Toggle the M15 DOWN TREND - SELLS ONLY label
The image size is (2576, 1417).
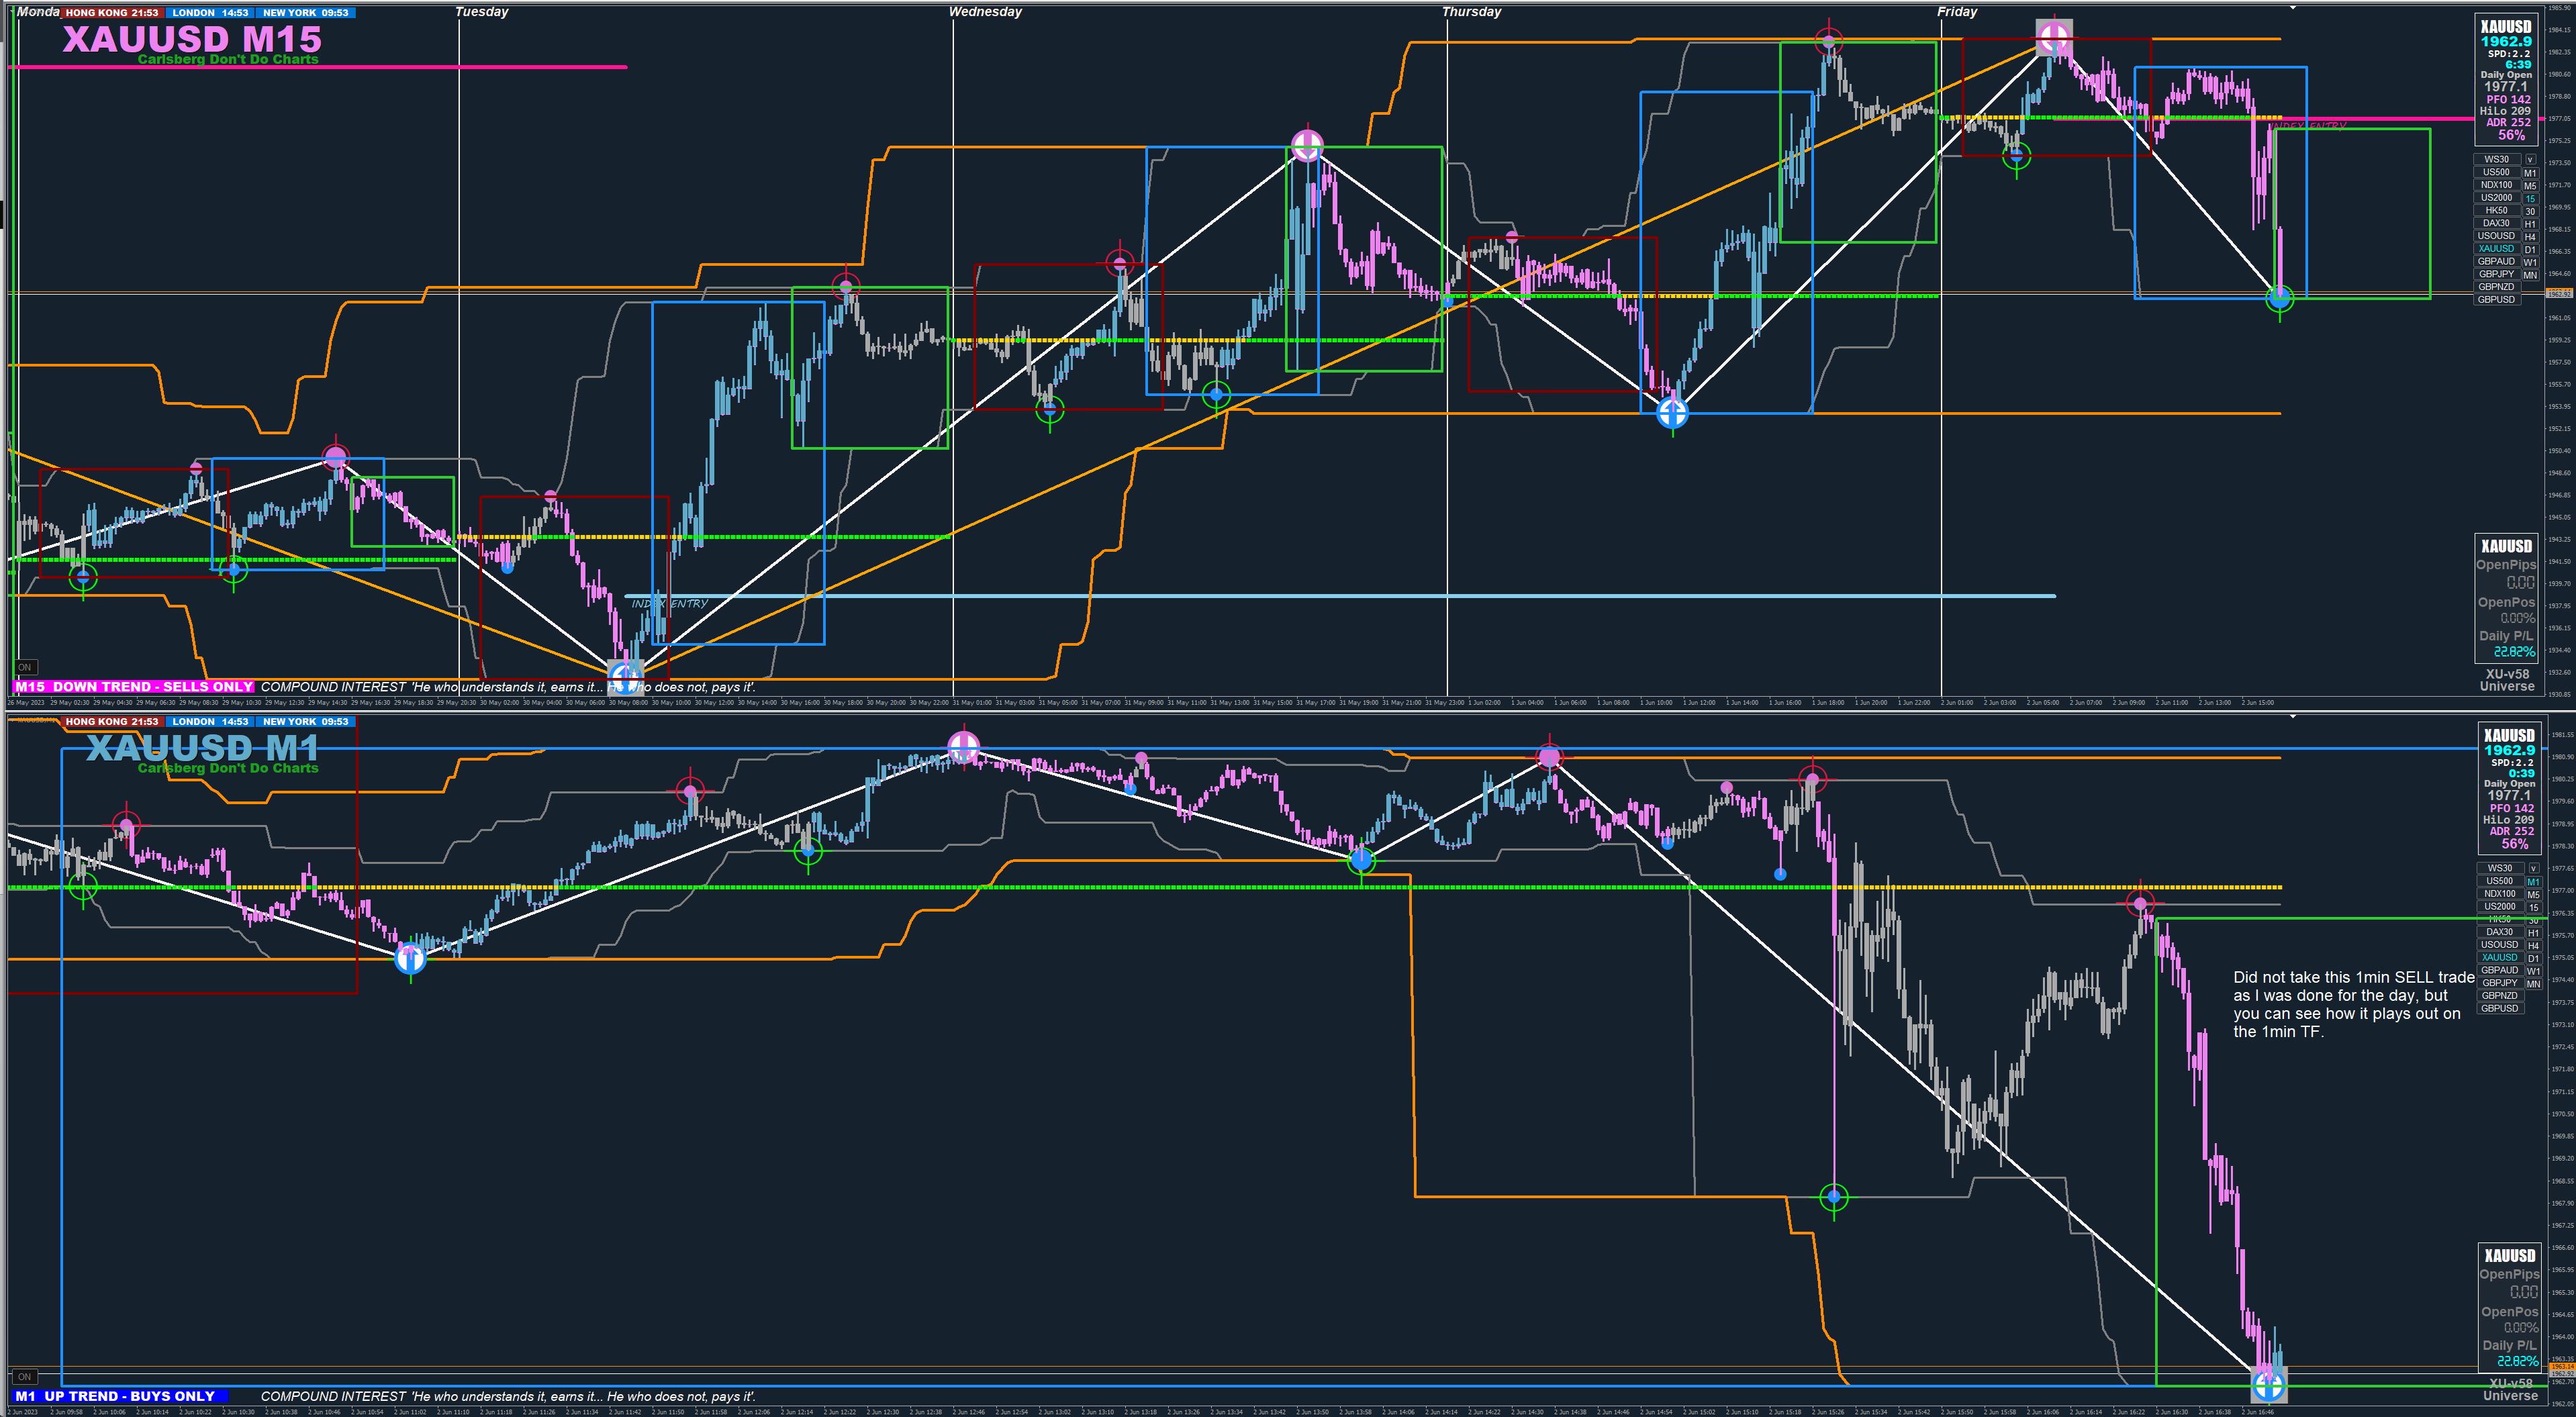tap(133, 687)
